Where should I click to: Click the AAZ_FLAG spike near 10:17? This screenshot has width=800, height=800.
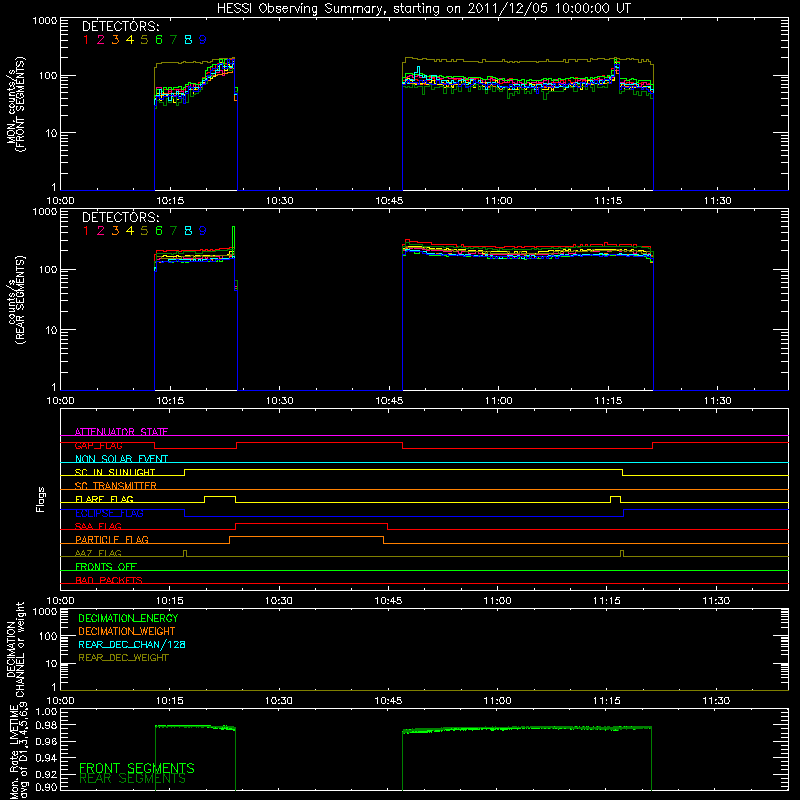coord(185,554)
